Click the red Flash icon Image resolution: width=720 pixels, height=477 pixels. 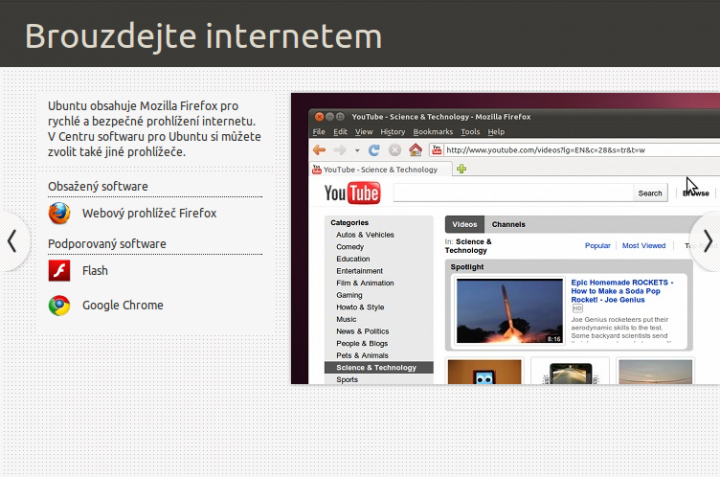pos(59,270)
